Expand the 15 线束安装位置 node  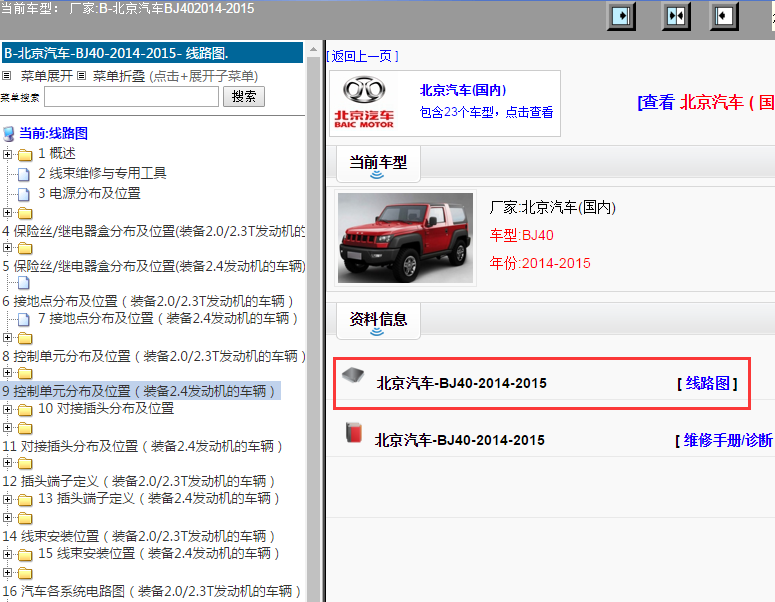[x=7, y=554]
